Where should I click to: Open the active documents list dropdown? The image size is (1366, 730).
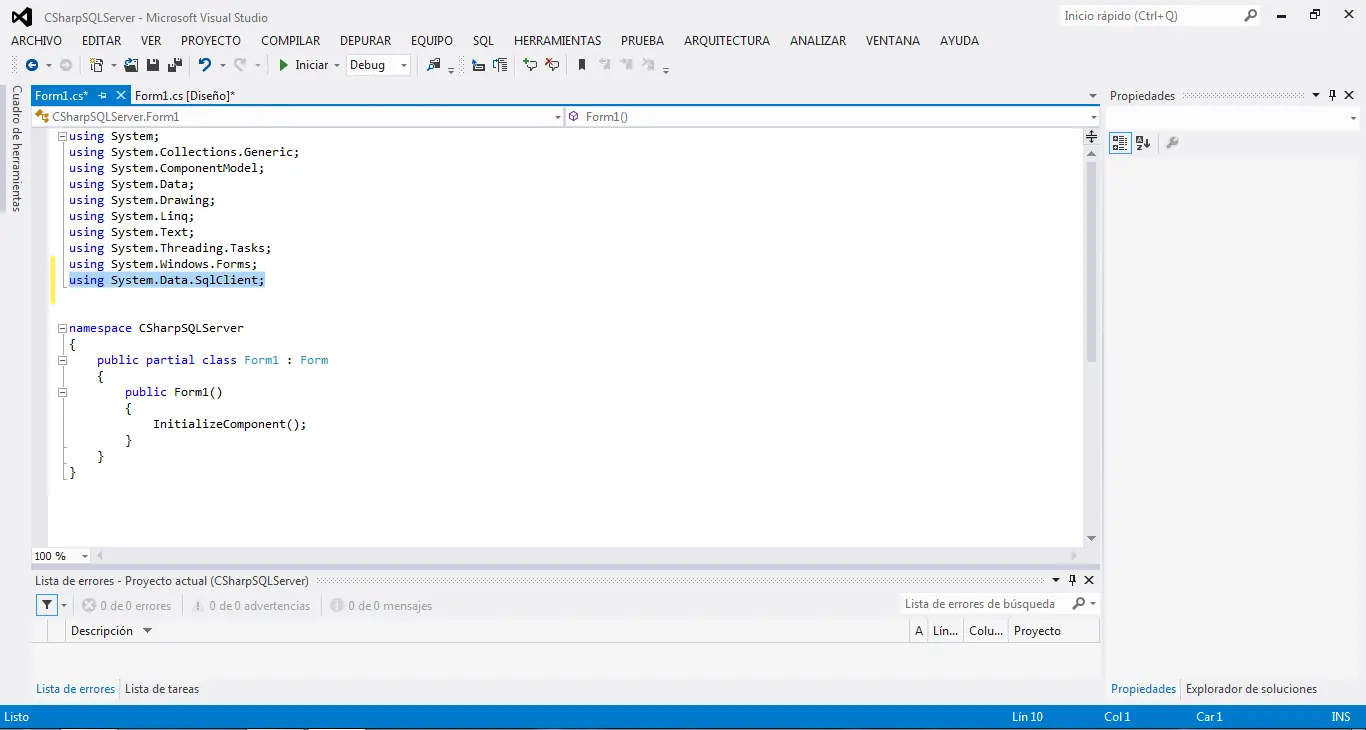pyautogui.click(x=1093, y=96)
